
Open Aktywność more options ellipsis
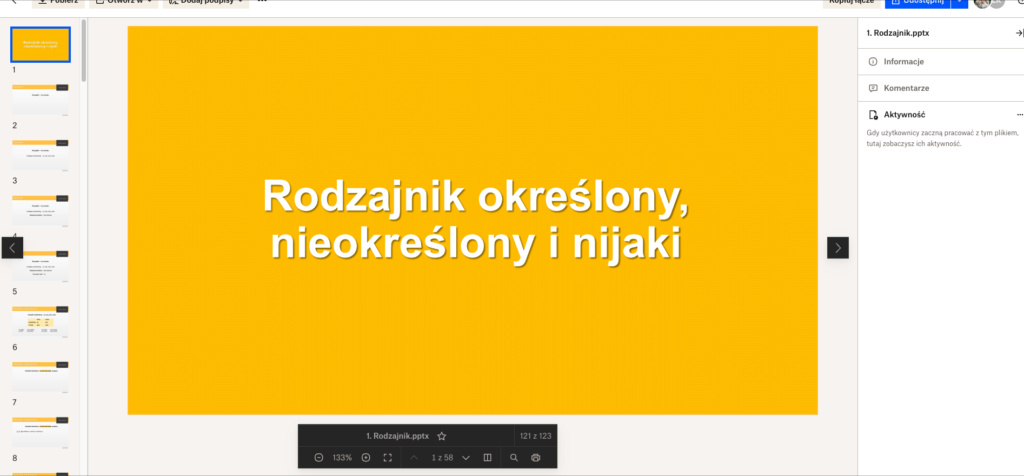[x=1019, y=115]
